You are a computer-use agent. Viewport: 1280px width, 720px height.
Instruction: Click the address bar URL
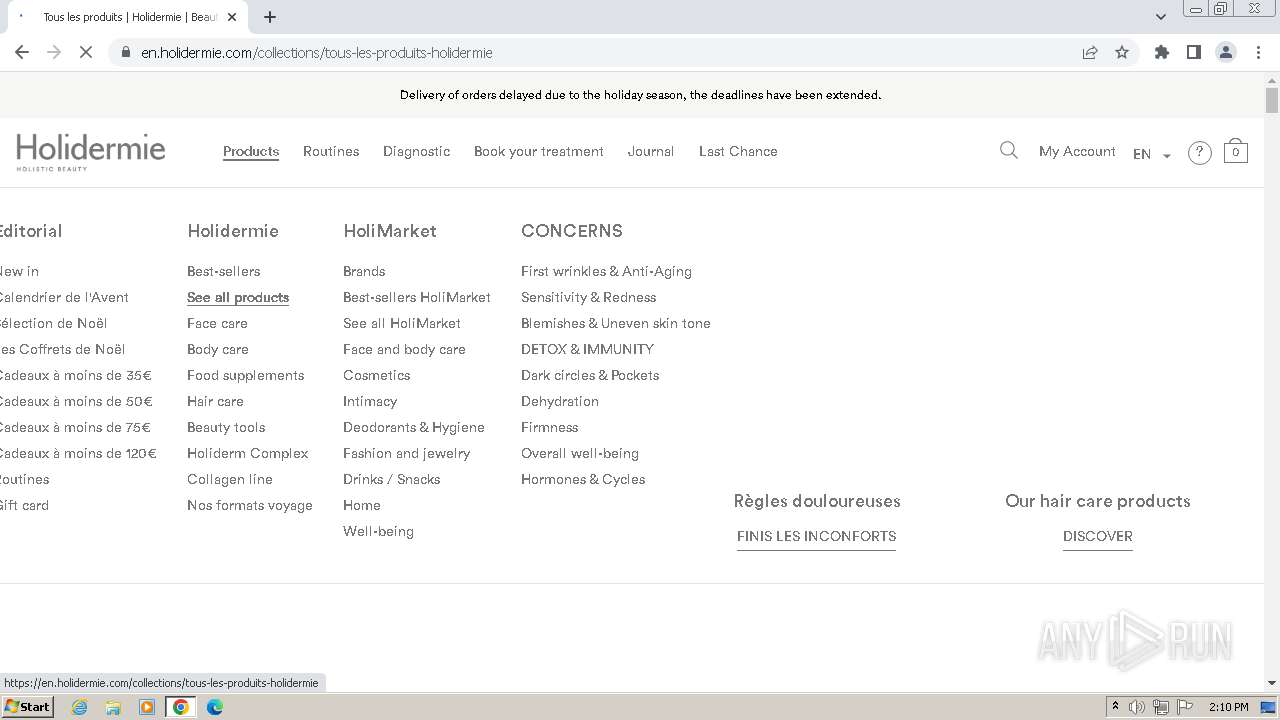317,52
